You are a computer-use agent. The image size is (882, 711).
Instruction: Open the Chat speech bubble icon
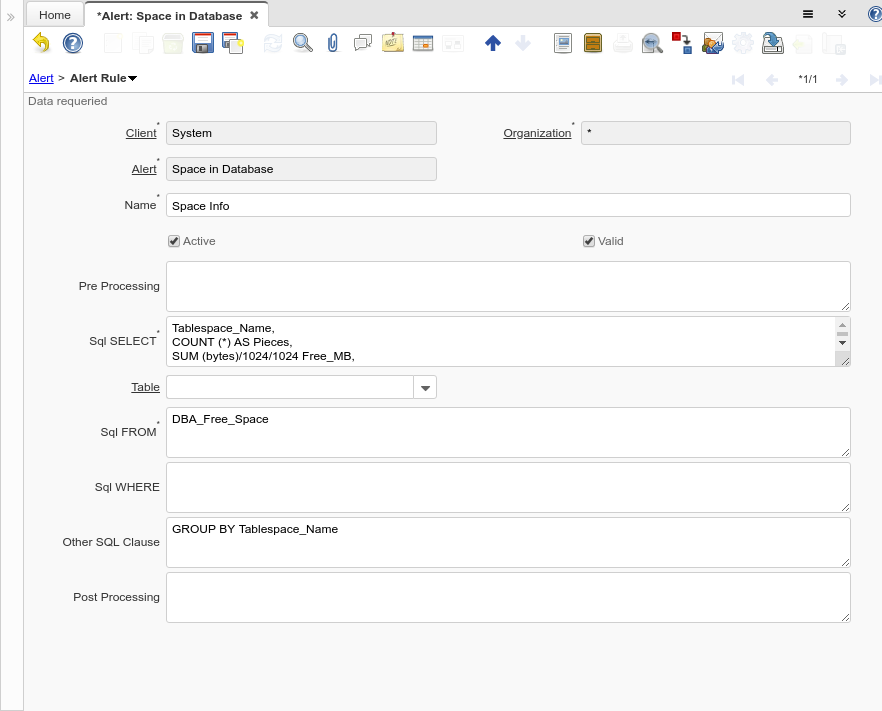click(363, 43)
